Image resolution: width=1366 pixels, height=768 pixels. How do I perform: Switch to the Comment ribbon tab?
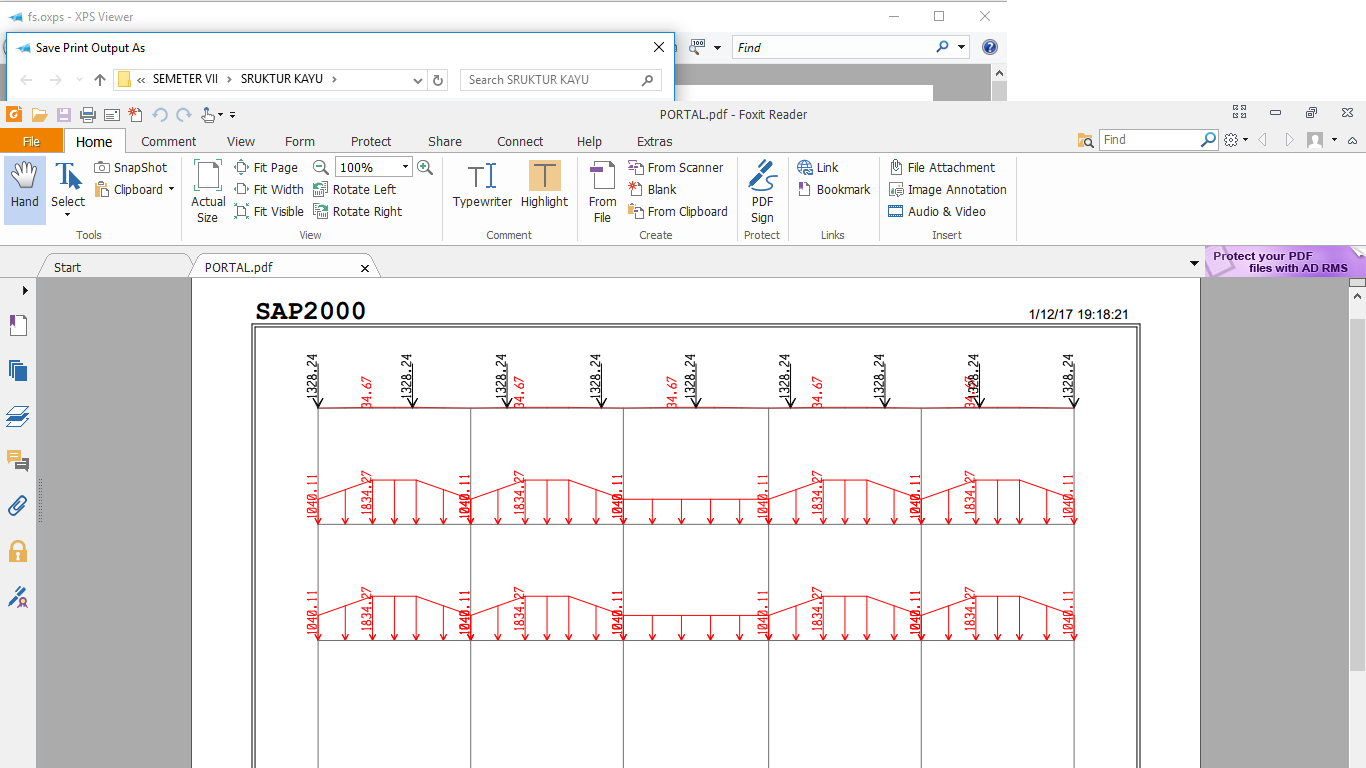(169, 141)
